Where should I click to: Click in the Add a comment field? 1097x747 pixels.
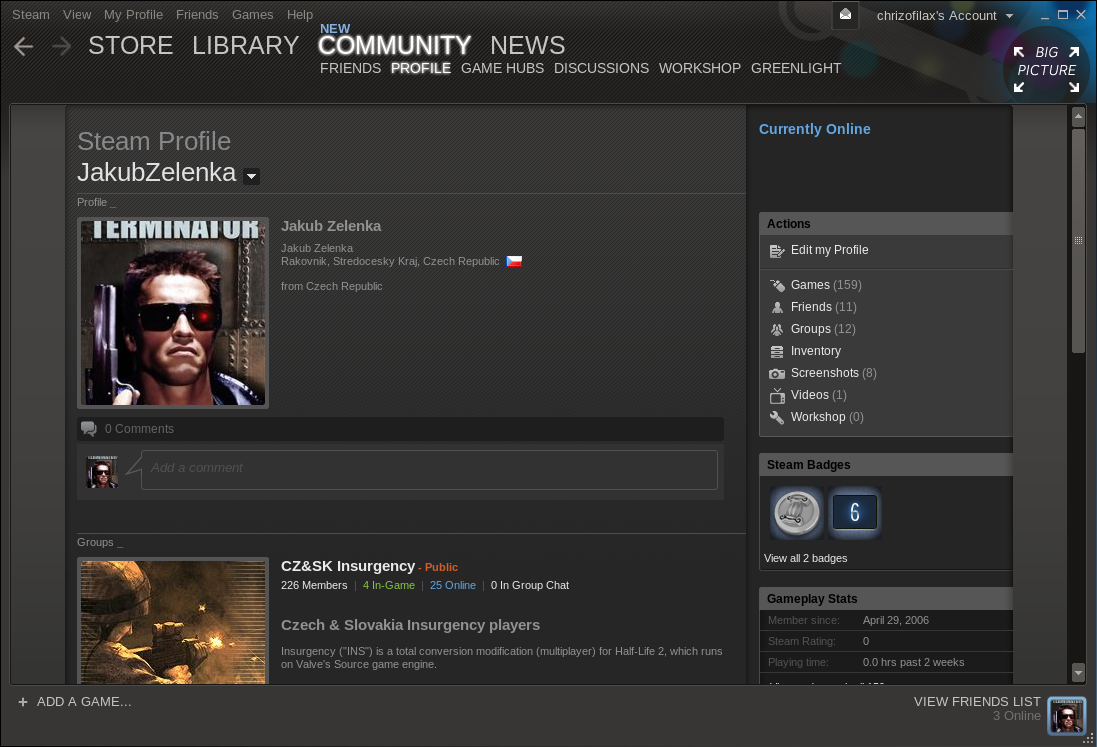[x=429, y=470]
